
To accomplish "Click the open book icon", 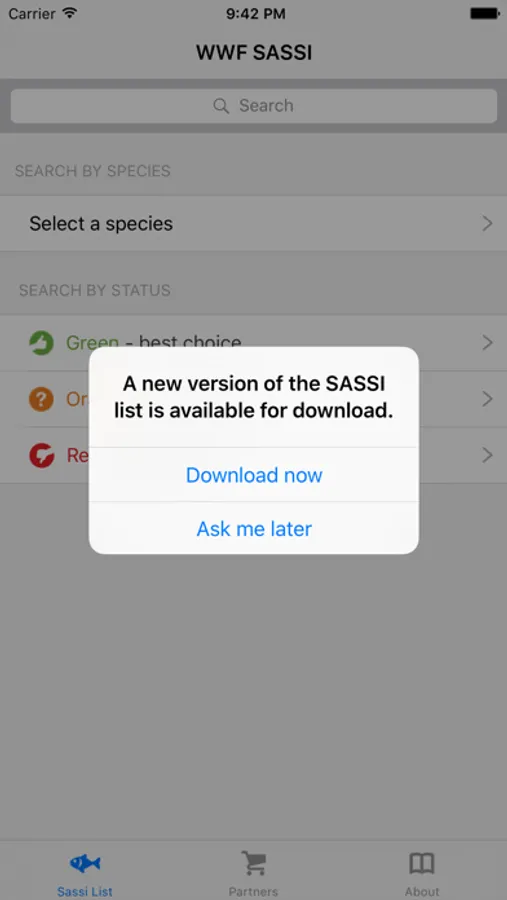I will tap(422, 863).
